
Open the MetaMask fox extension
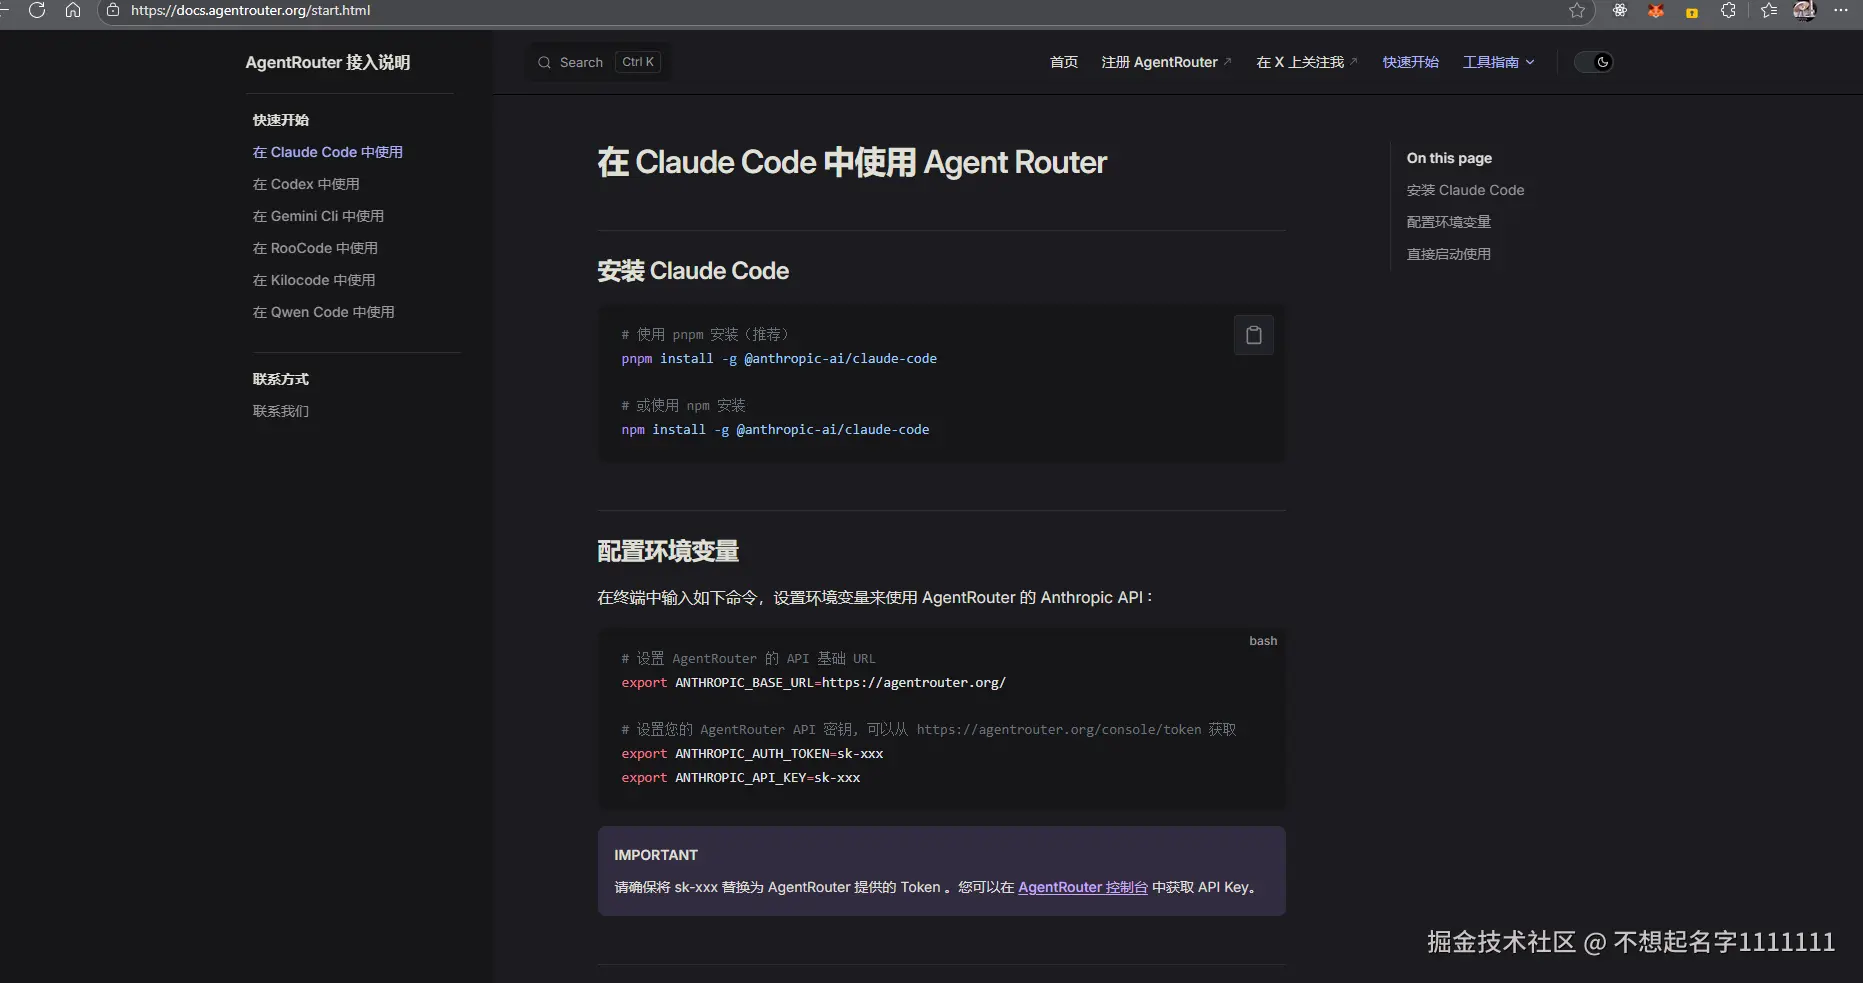1656,10
